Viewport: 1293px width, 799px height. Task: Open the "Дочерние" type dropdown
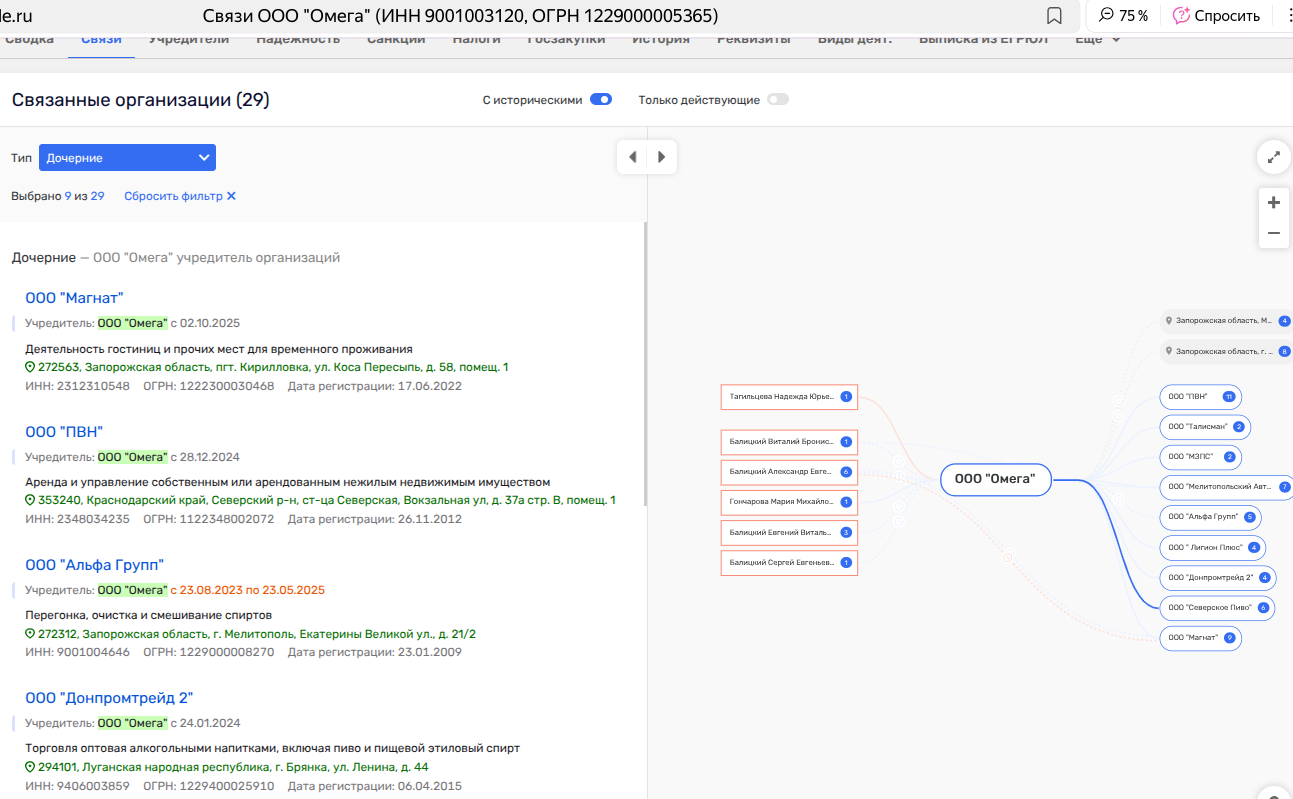(127, 158)
